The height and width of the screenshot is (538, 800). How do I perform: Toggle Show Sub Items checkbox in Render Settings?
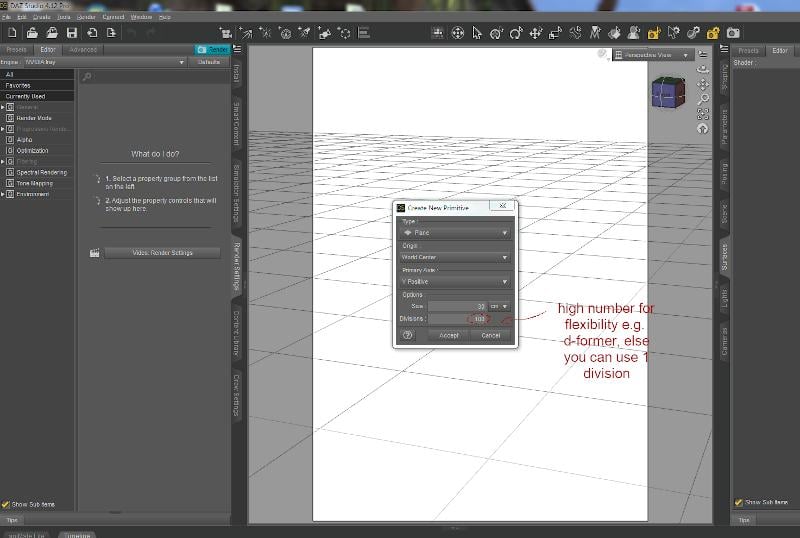click(6, 504)
